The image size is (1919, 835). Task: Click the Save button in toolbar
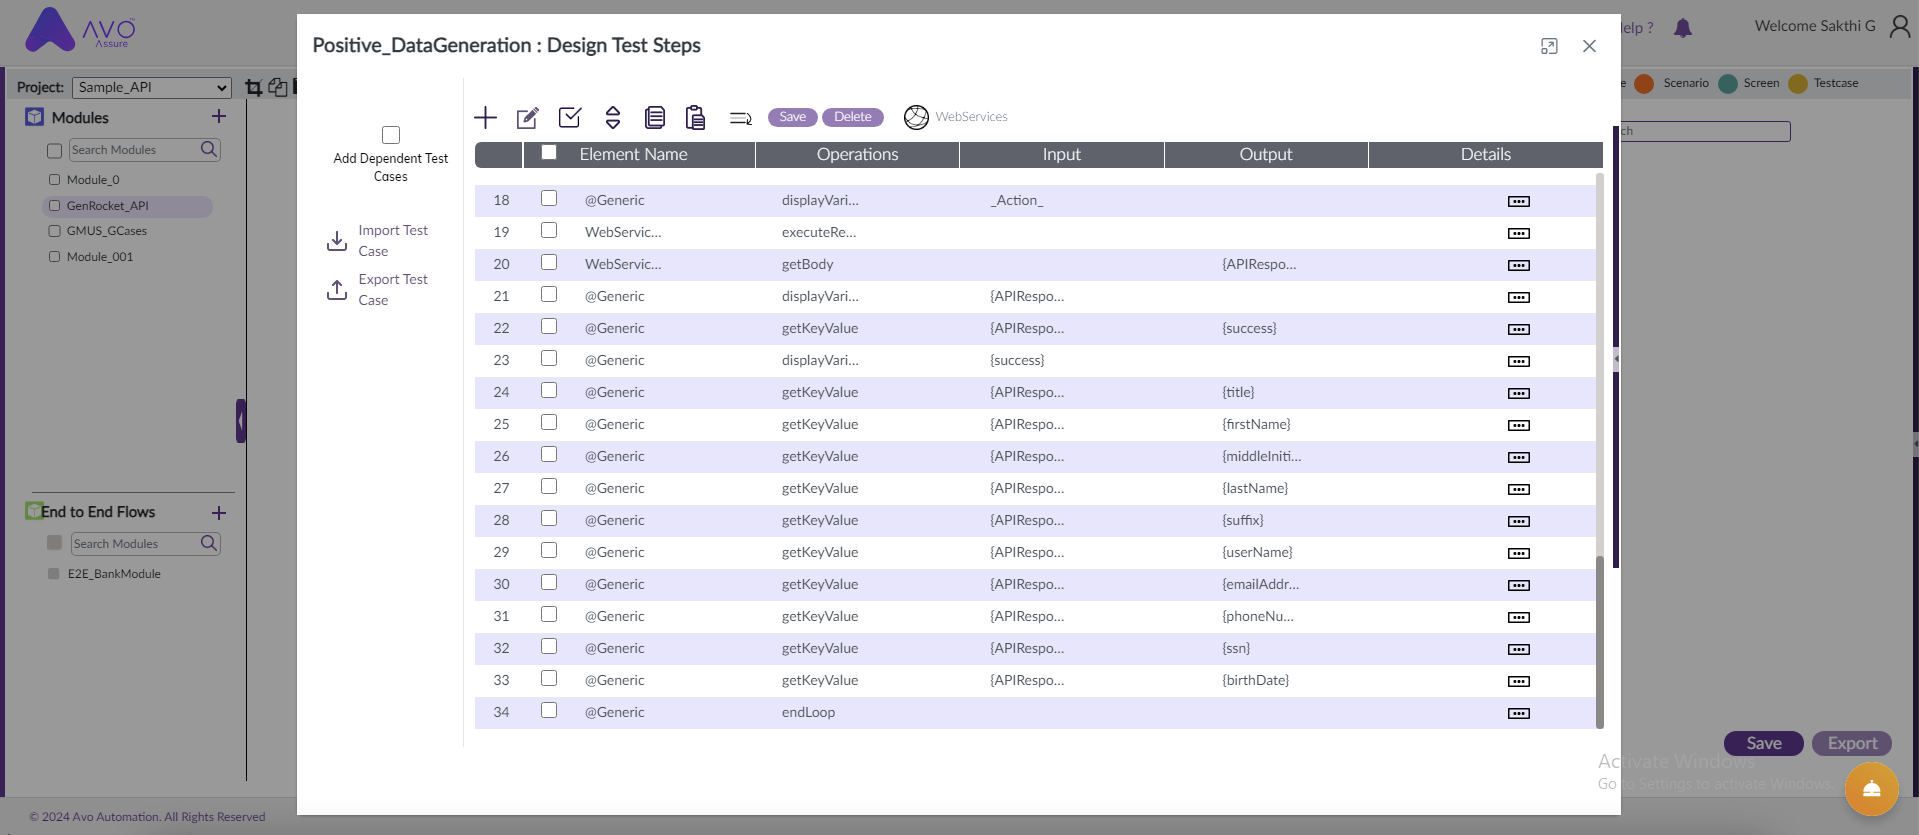coord(792,117)
